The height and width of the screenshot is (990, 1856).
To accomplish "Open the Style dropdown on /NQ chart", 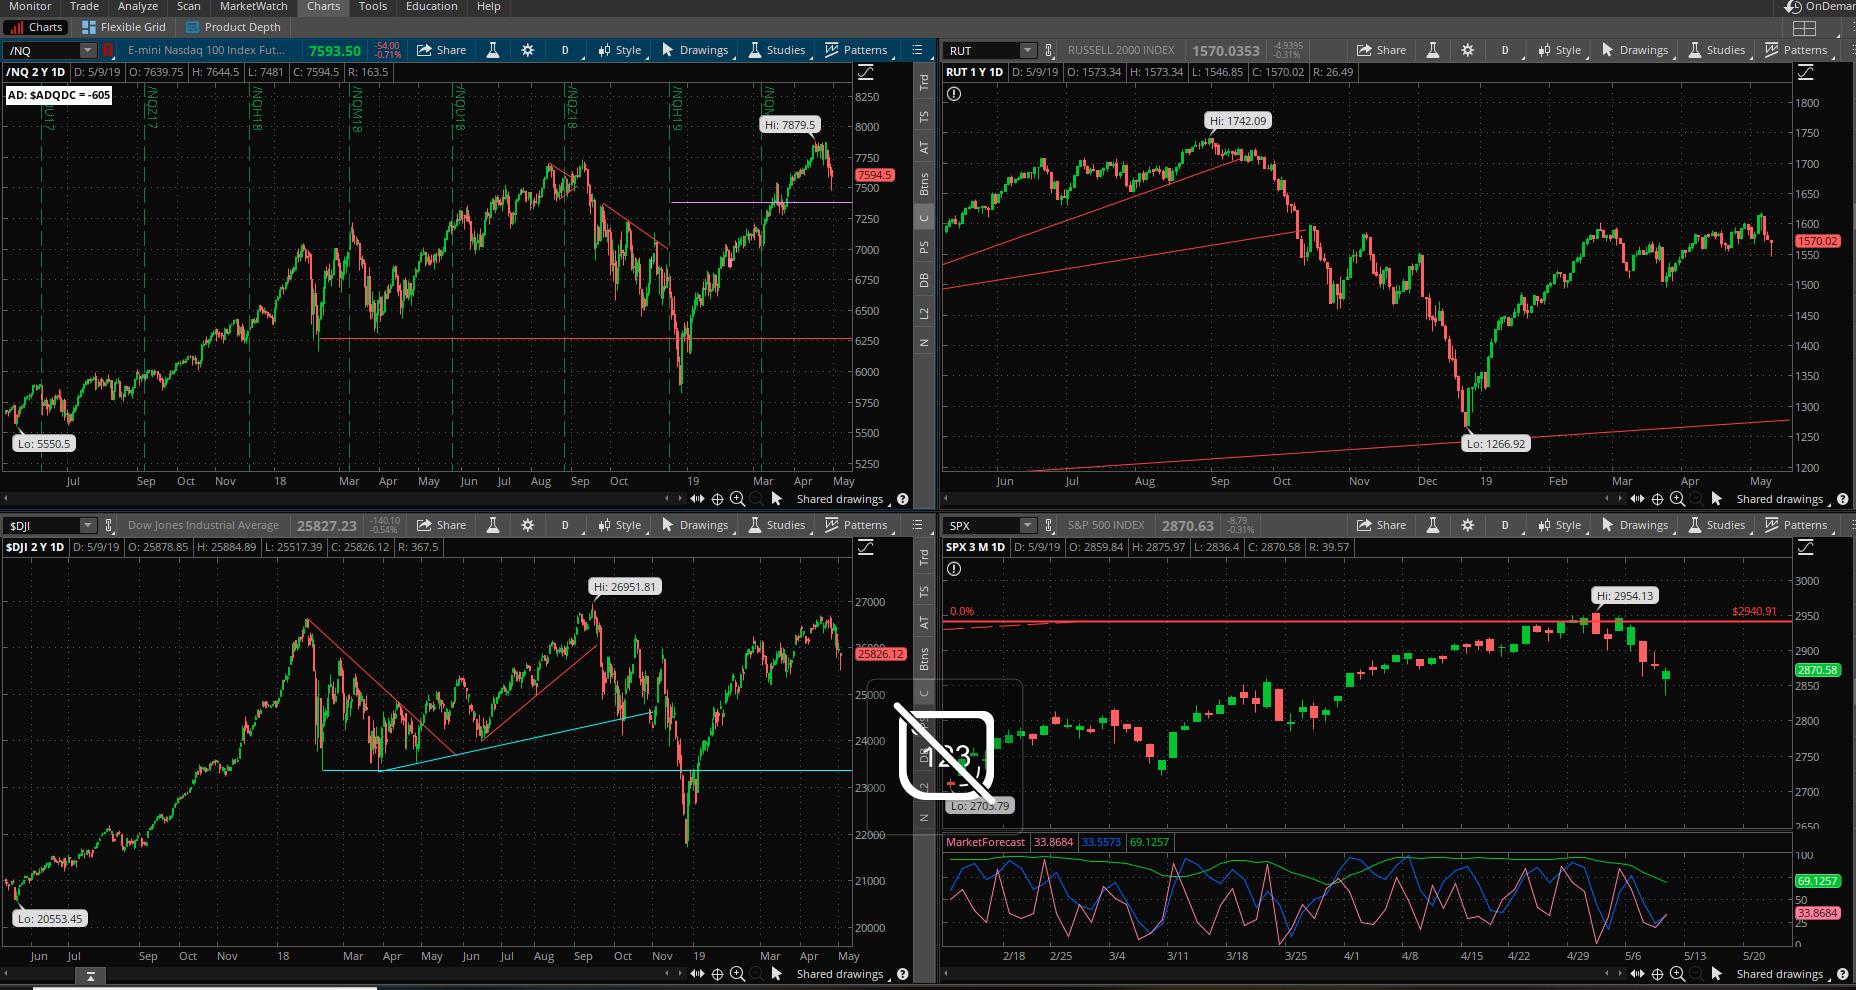I will [620, 50].
